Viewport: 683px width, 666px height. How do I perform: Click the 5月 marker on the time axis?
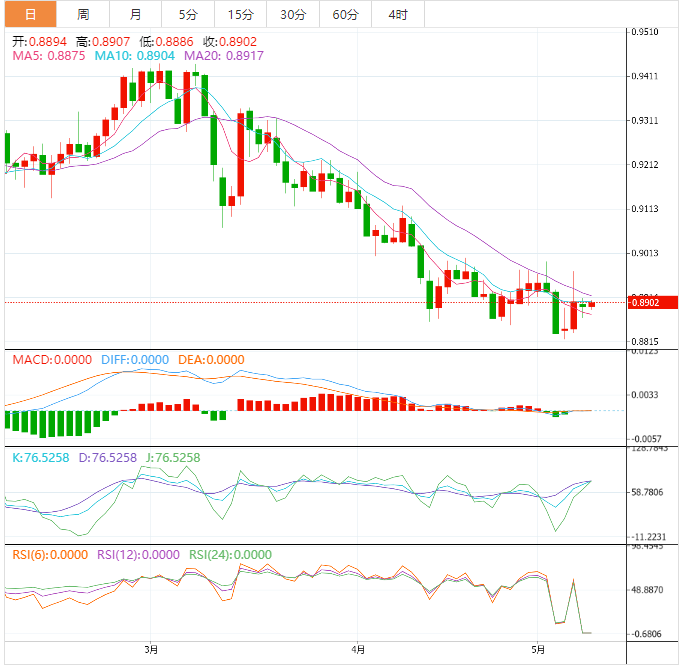pos(539,650)
